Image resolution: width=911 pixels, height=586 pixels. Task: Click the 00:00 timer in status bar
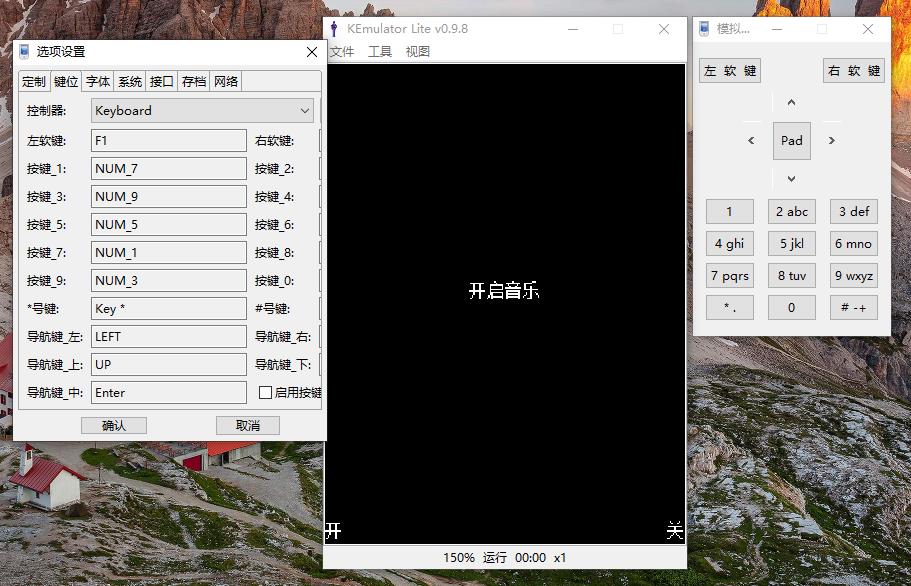tap(530, 558)
